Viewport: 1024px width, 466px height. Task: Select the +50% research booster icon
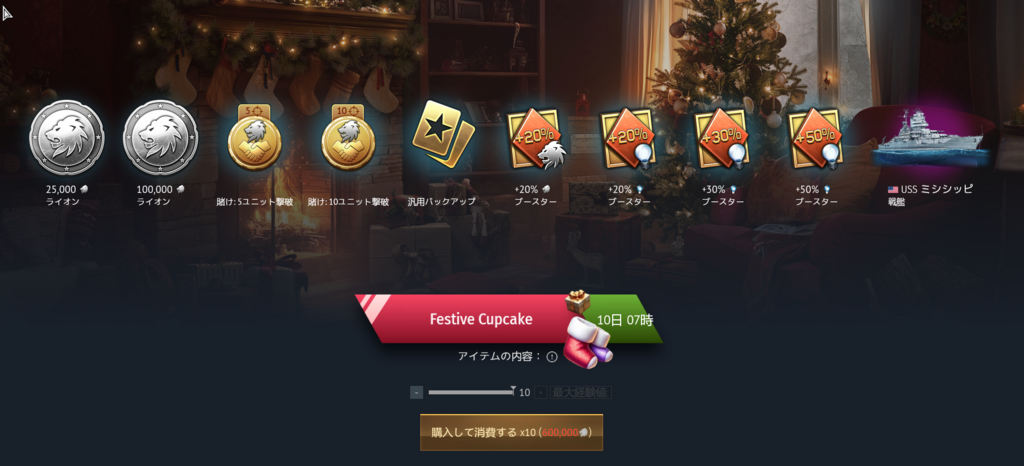pos(816,139)
